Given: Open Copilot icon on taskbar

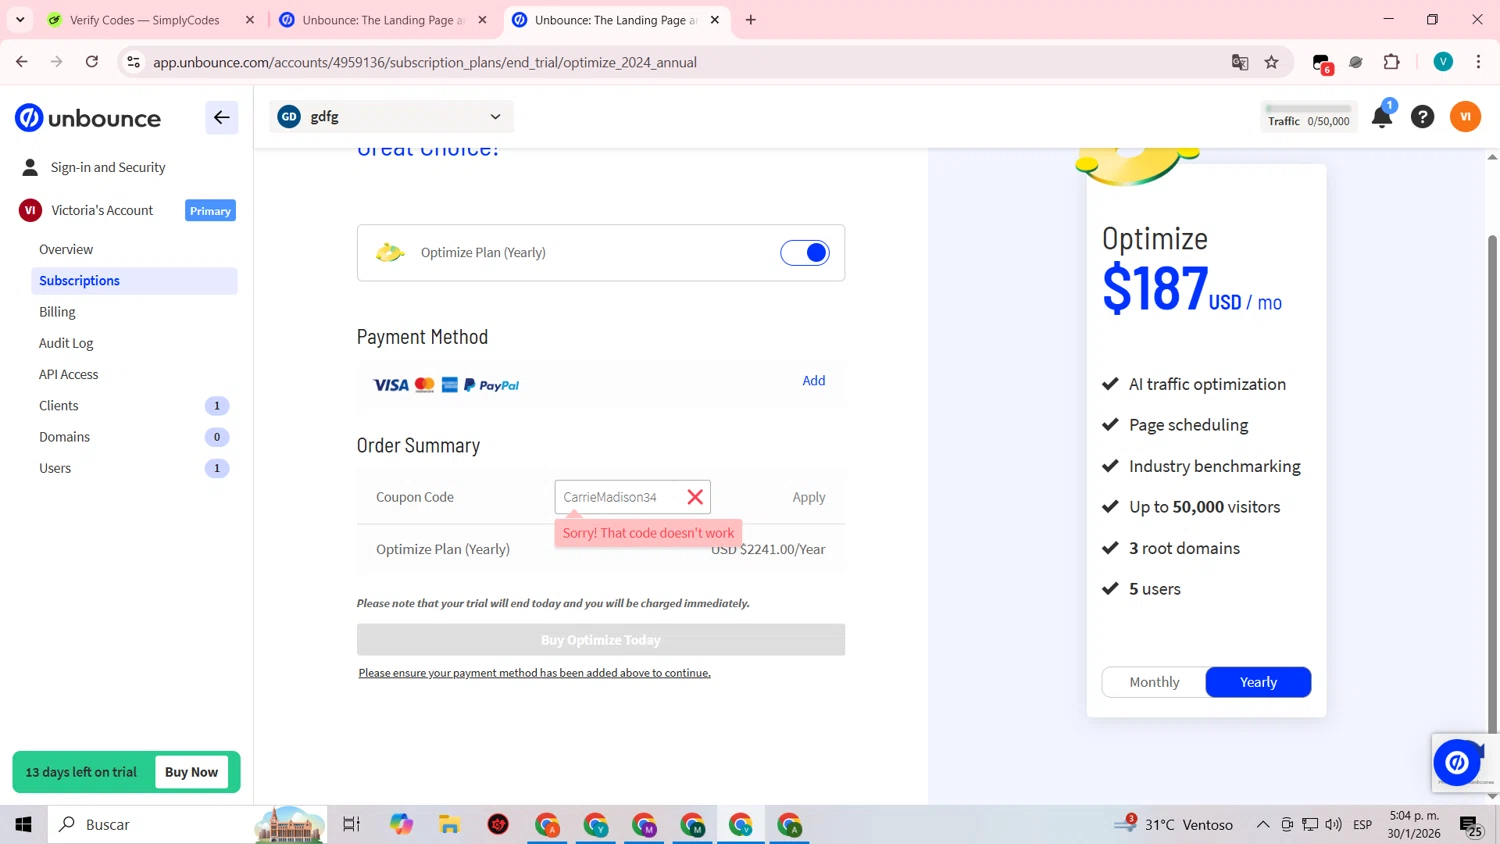Looking at the screenshot, I should point(401,825).
